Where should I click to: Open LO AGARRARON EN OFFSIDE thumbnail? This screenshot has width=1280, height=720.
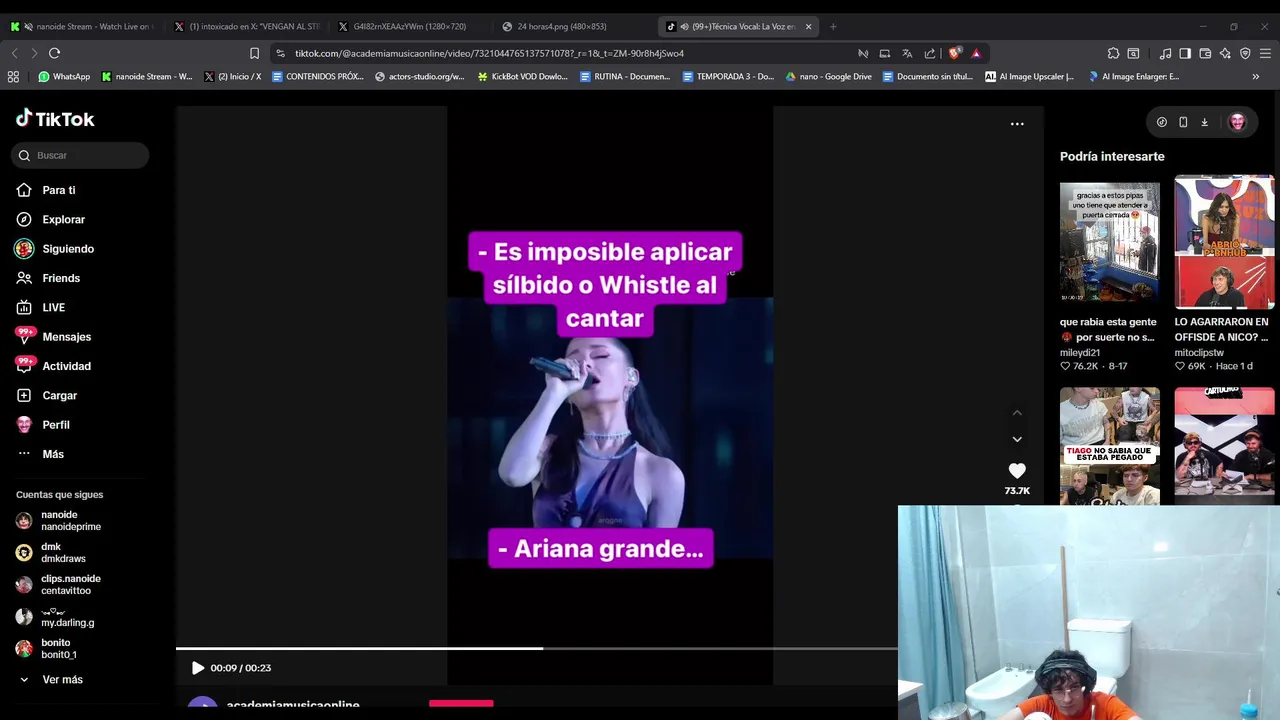point(1224,242)
